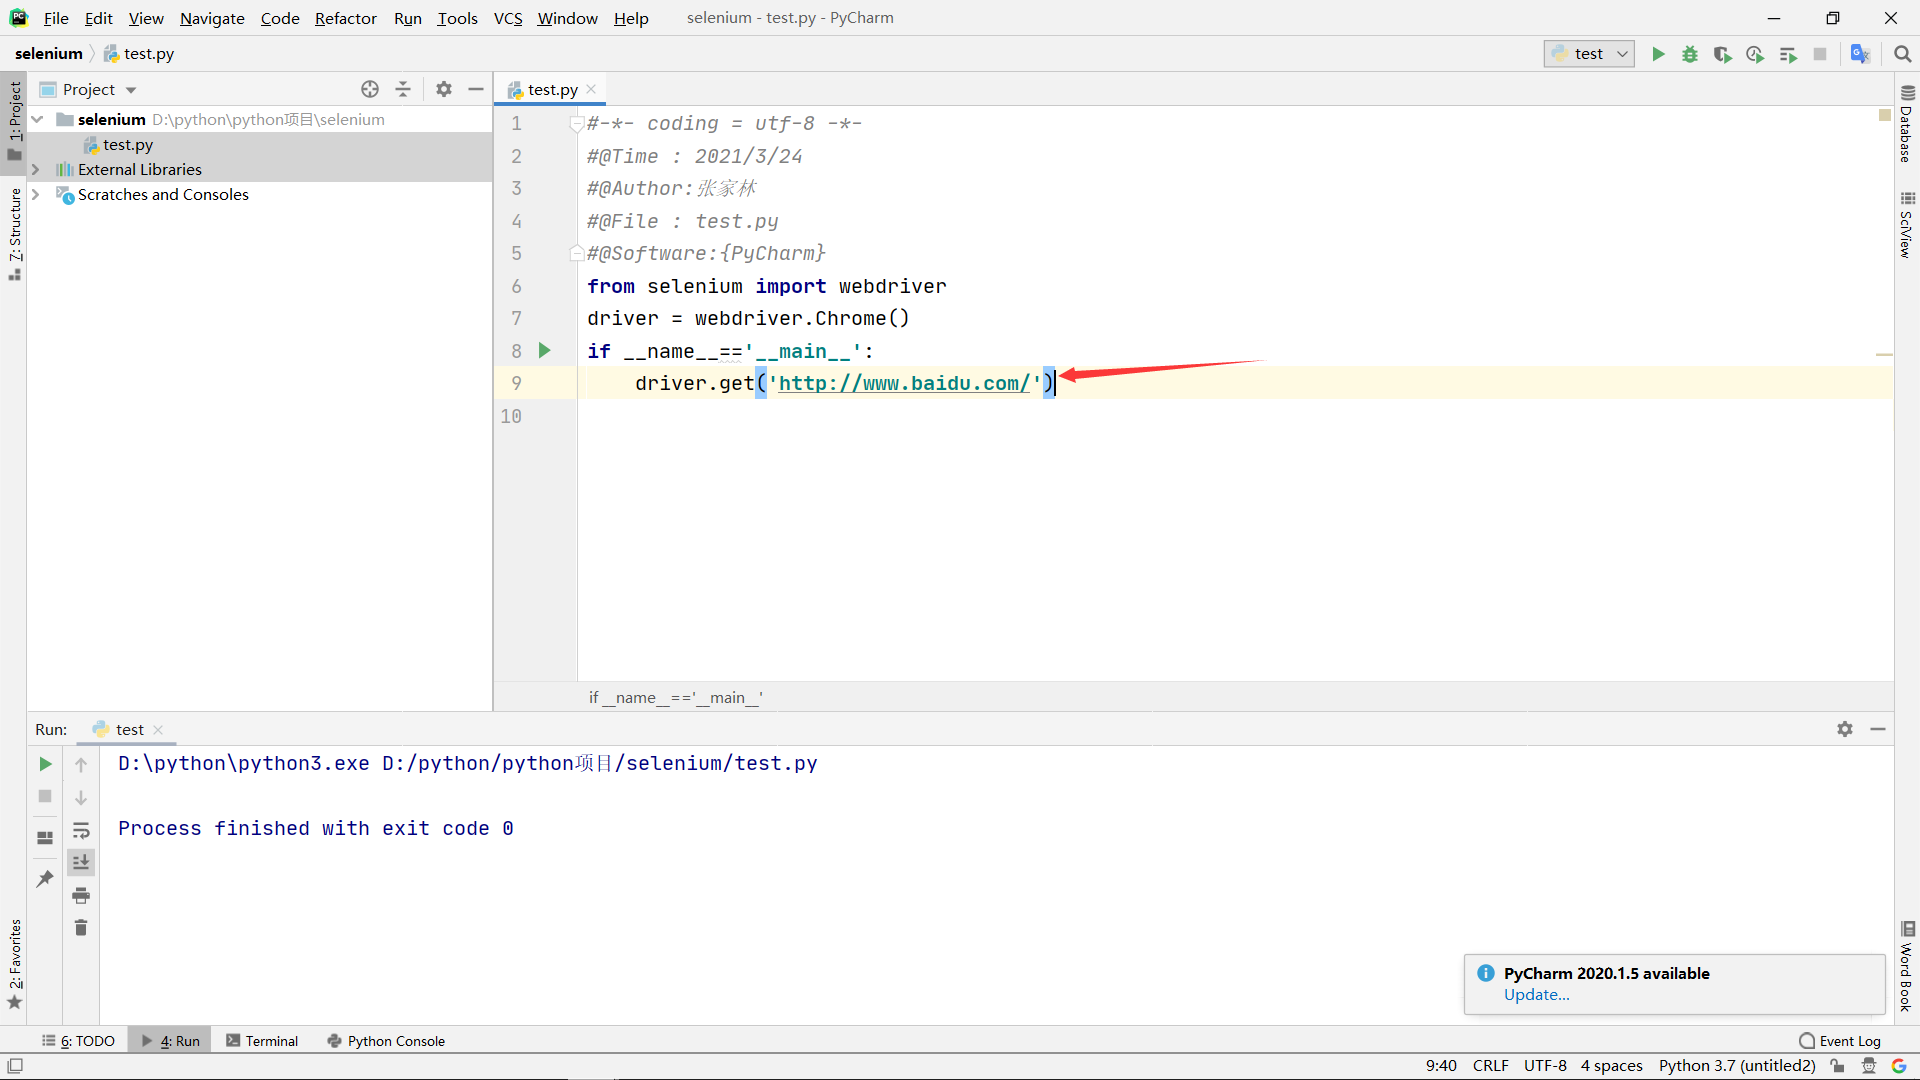
Task: Click the Python 3.7 interpreter status widget
Action: (1736, 1065)
